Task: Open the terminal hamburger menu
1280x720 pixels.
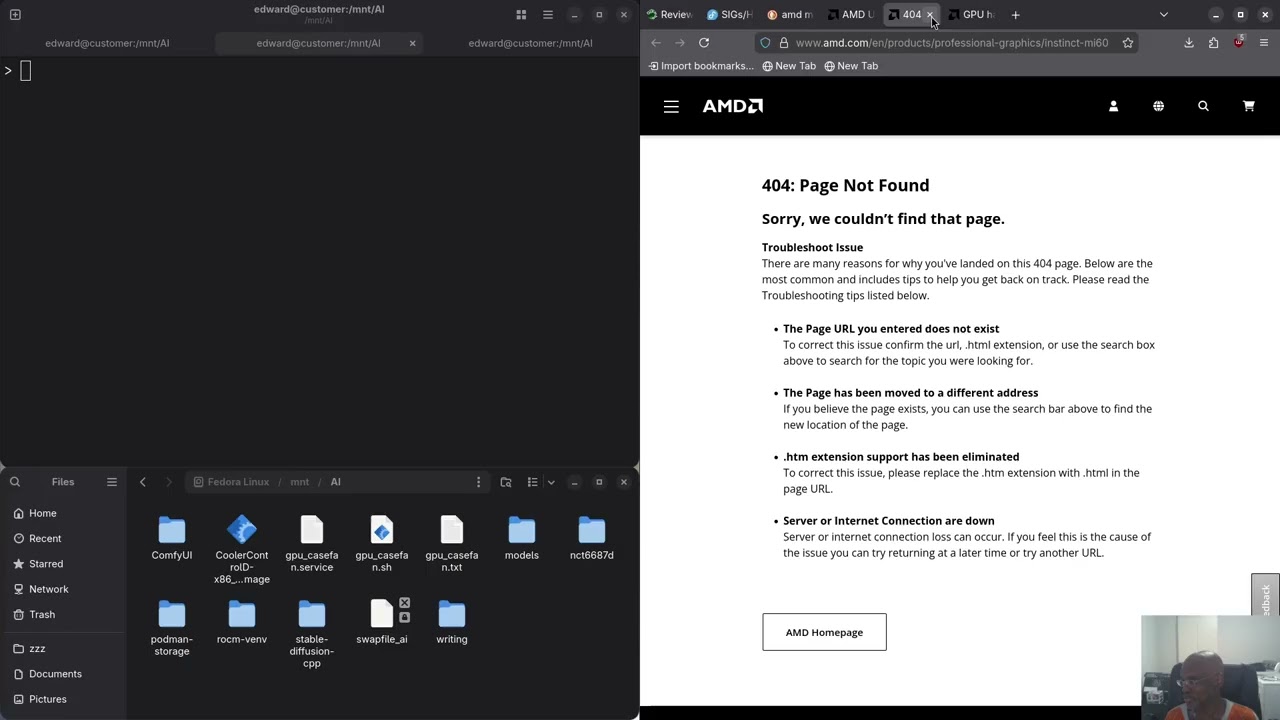Action: (x=547, y=15)
